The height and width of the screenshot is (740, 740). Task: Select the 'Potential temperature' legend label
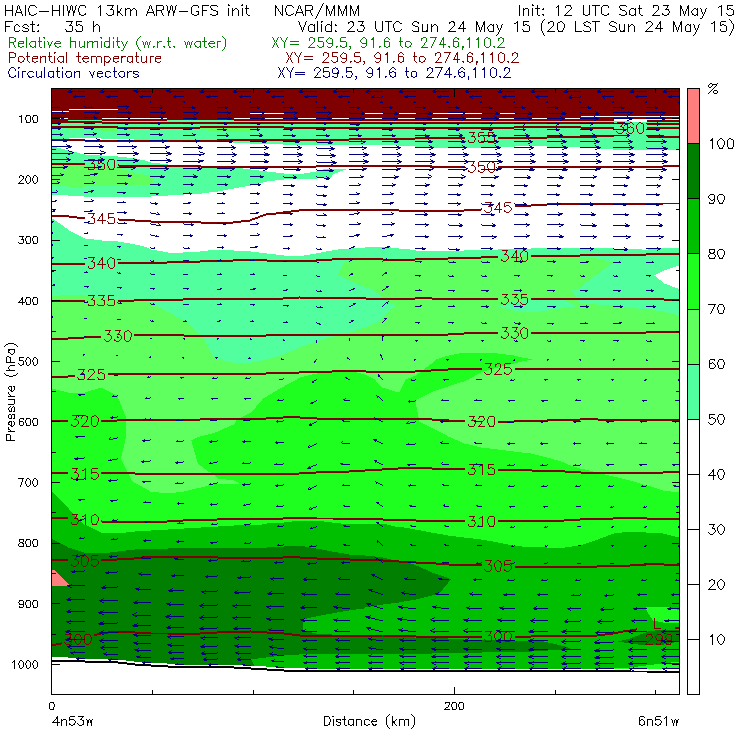coord(84,58)
